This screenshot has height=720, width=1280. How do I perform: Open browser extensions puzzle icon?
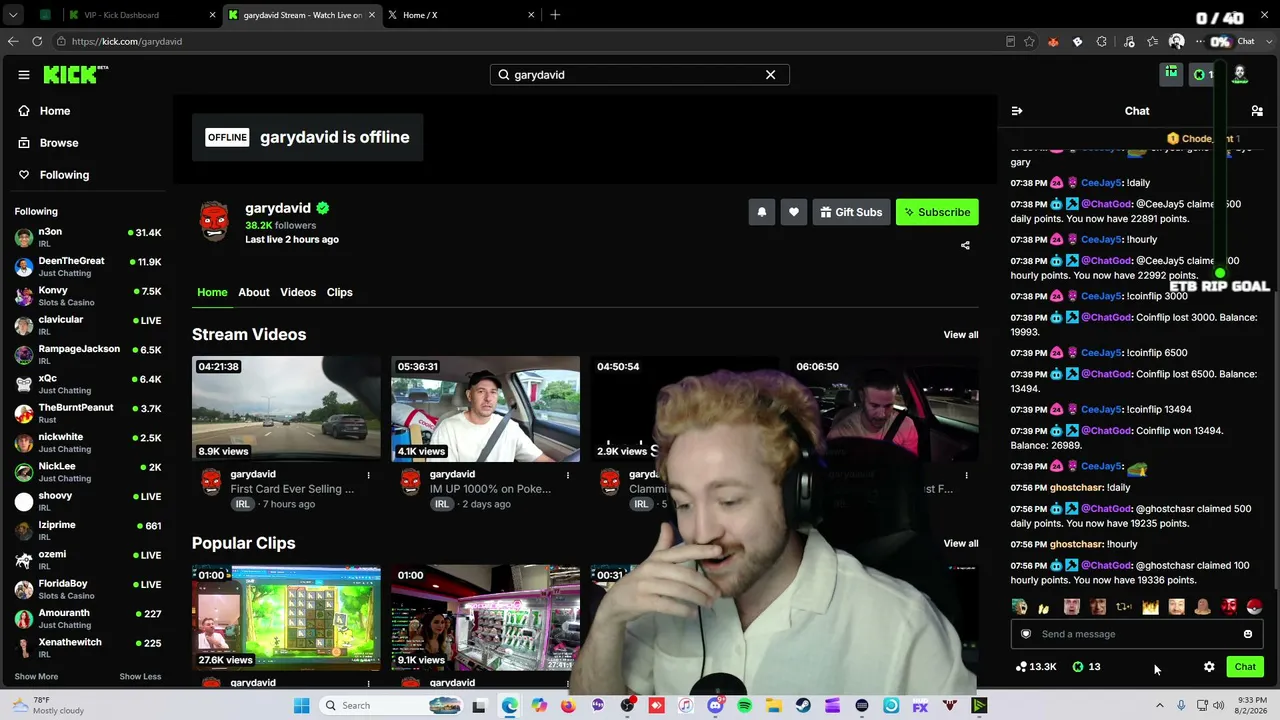click(x=1102, y=41)
